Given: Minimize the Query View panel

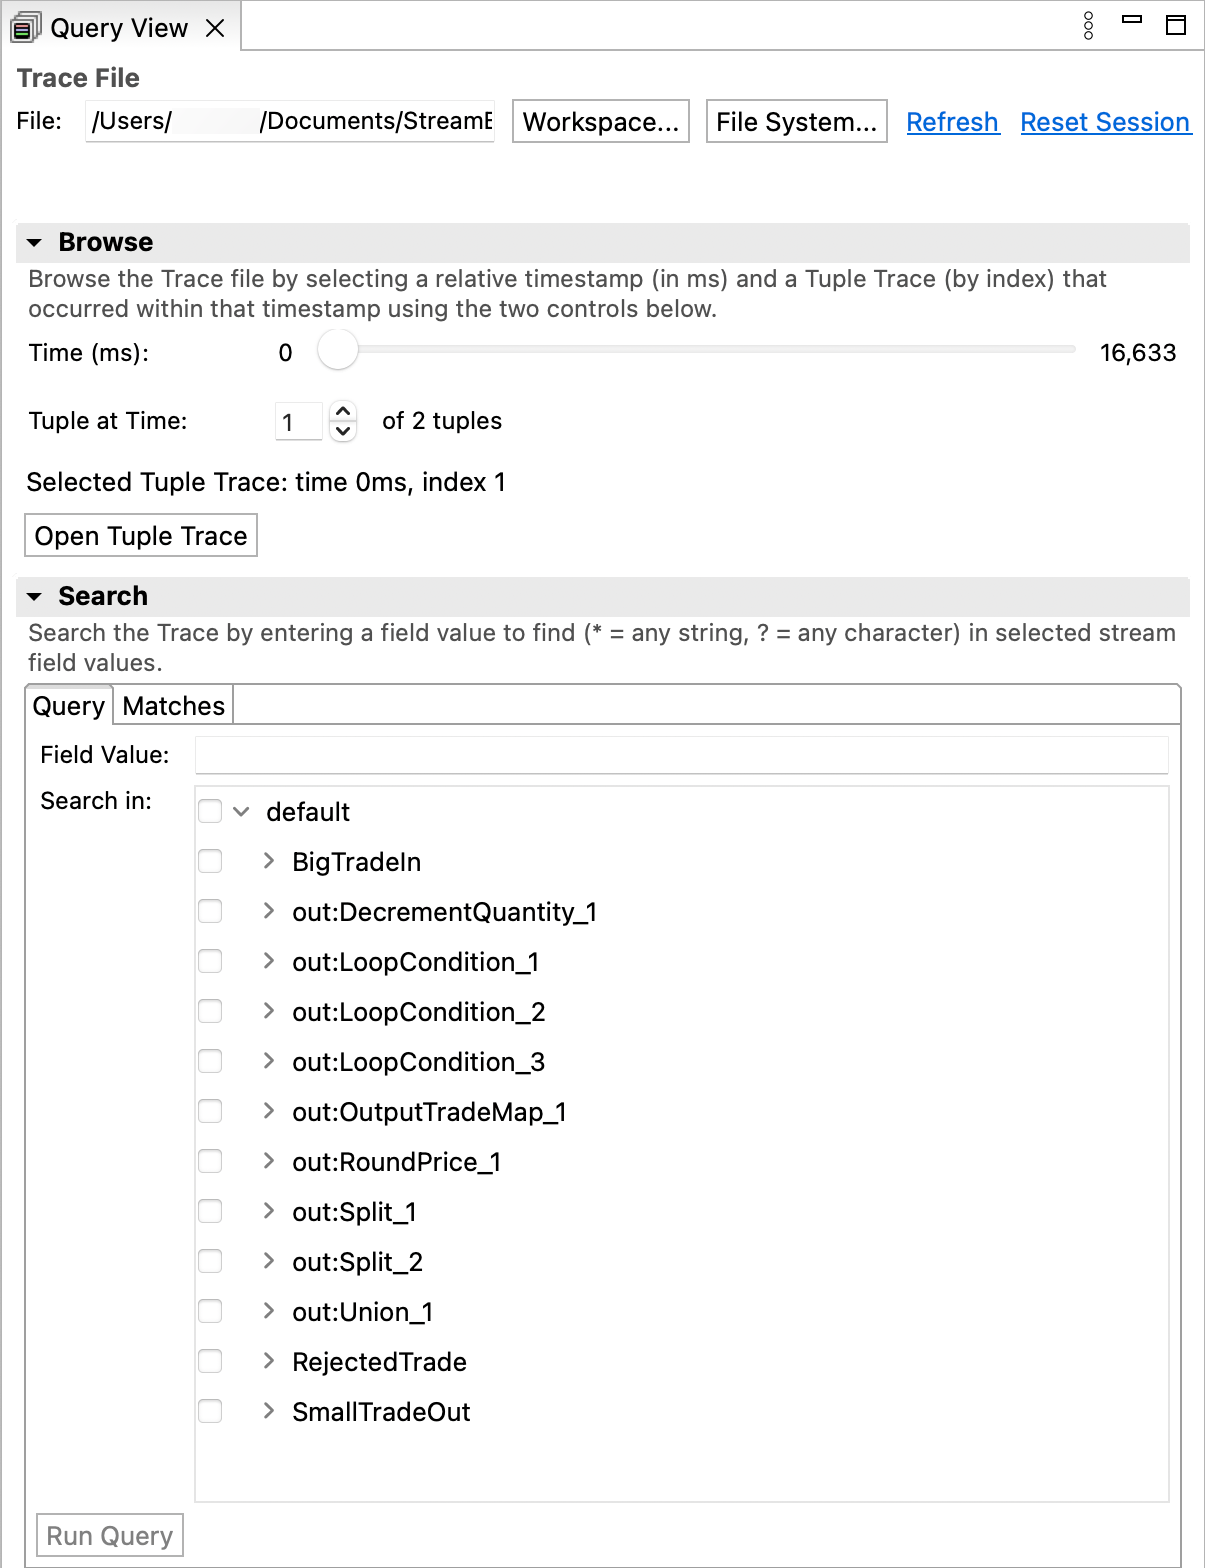Looking at the screenshot, I should pyautogui.click(x=1132, y=20).
